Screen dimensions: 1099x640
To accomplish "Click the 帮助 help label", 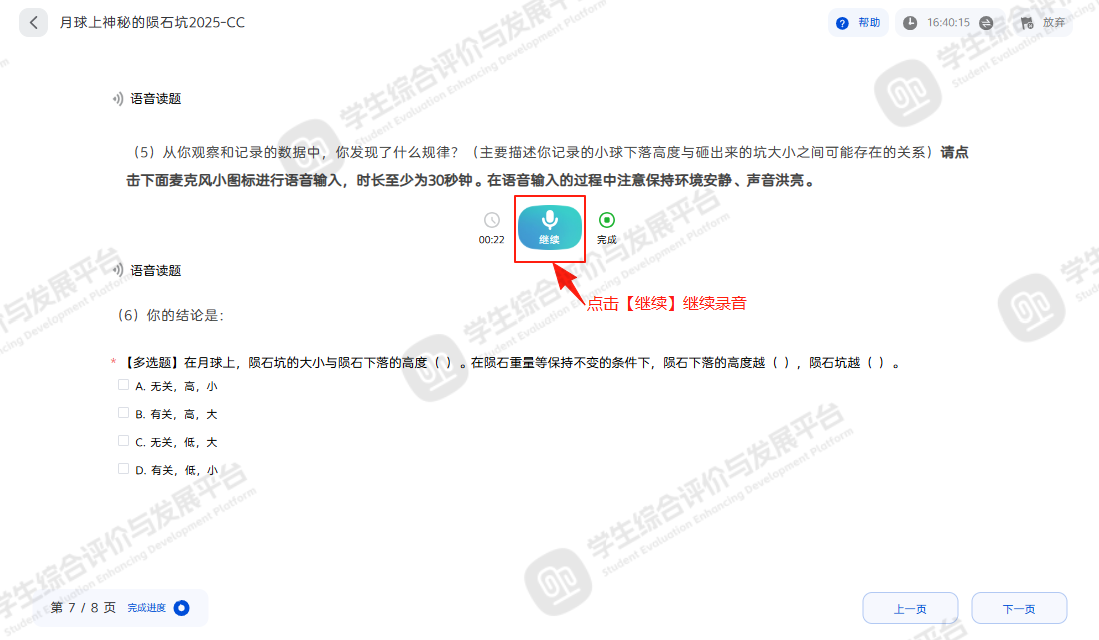I will [x=869, y=23].
